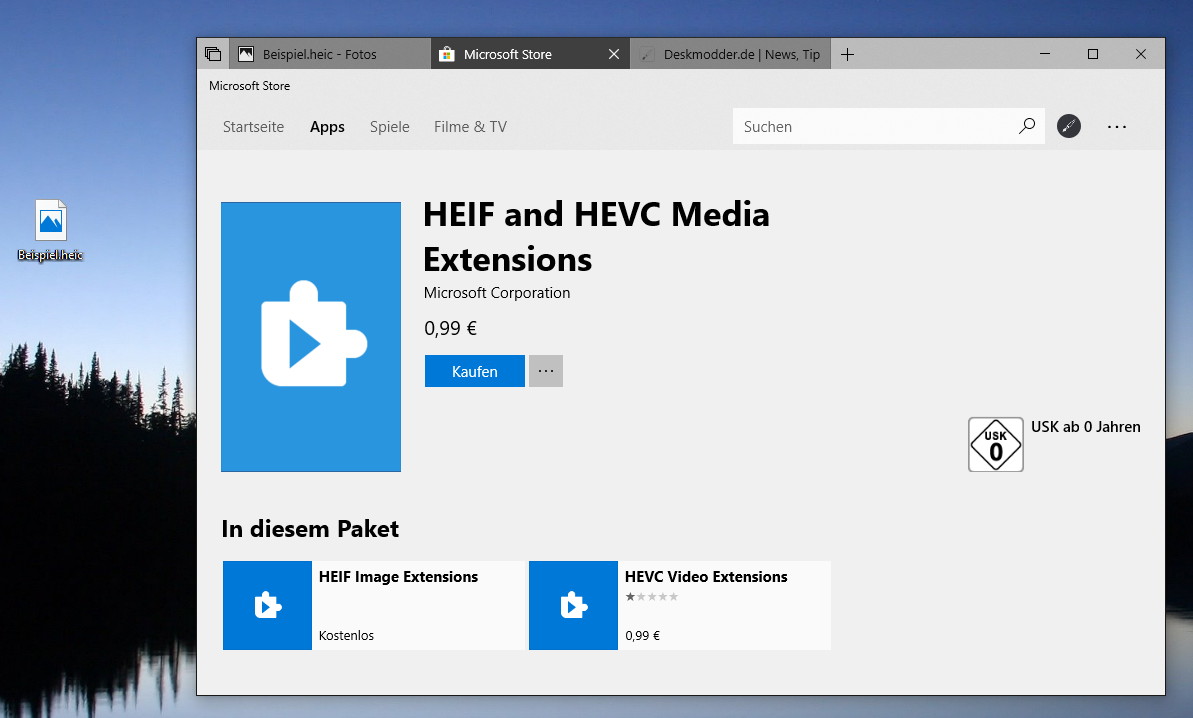
Task: Click the HEIF and HEVC app logo tile
Action: (311, 337)
